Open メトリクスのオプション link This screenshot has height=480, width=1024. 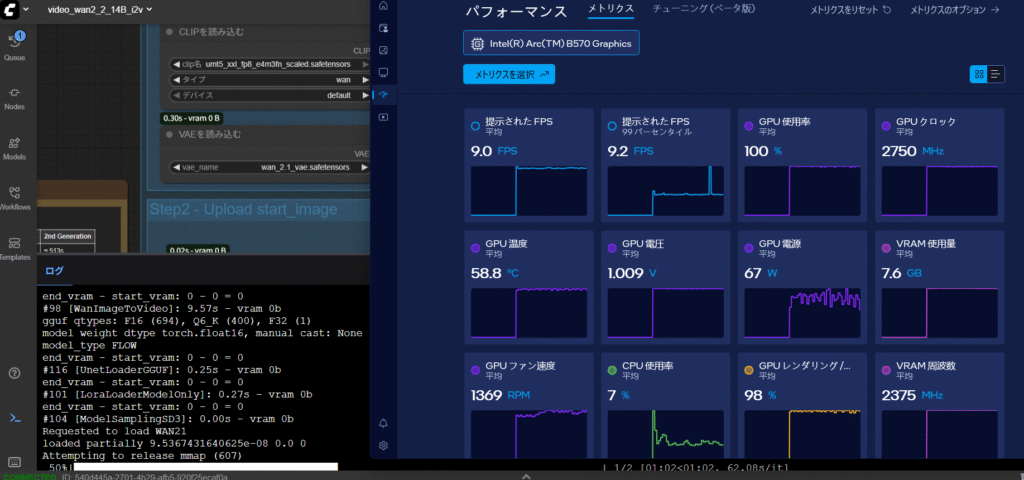(955, 10)
